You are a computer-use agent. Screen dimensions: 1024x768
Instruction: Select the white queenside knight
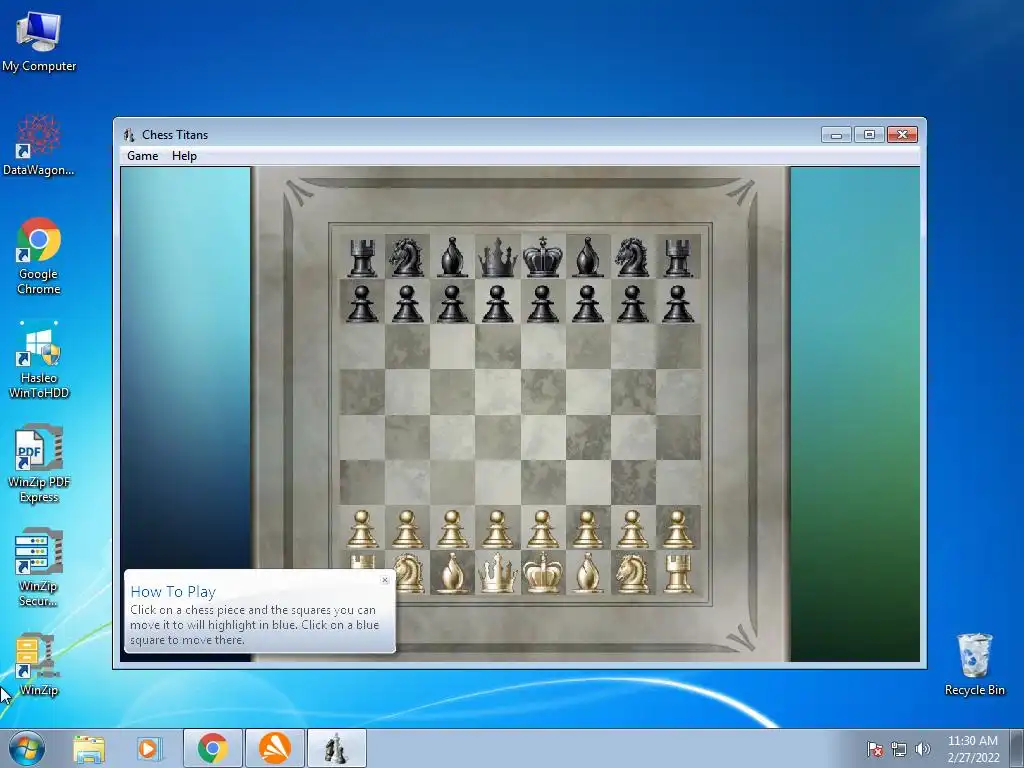pyautogui.click(x=408, y=573)
